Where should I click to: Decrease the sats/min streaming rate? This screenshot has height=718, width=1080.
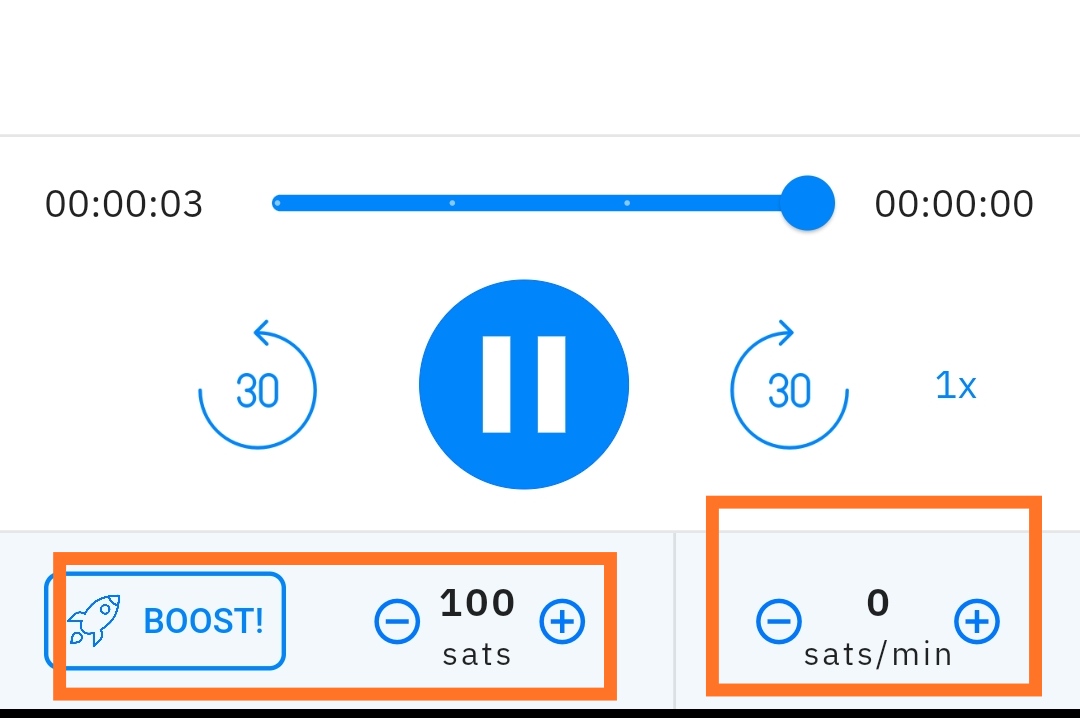click(778, 622)
